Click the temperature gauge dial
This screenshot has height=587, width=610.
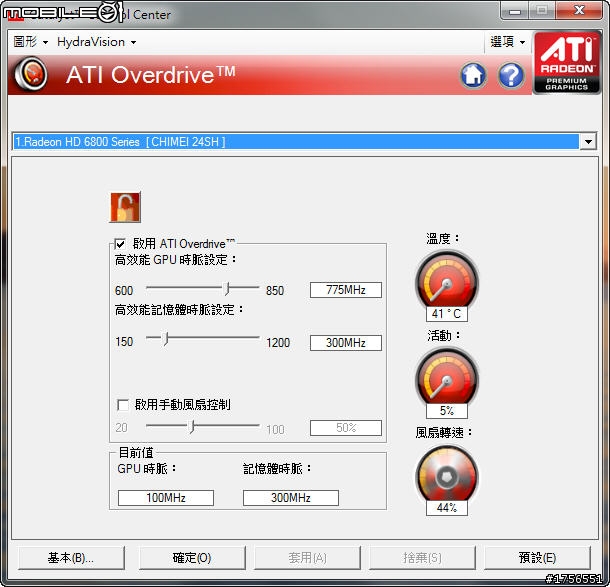[x=447, y=281]
